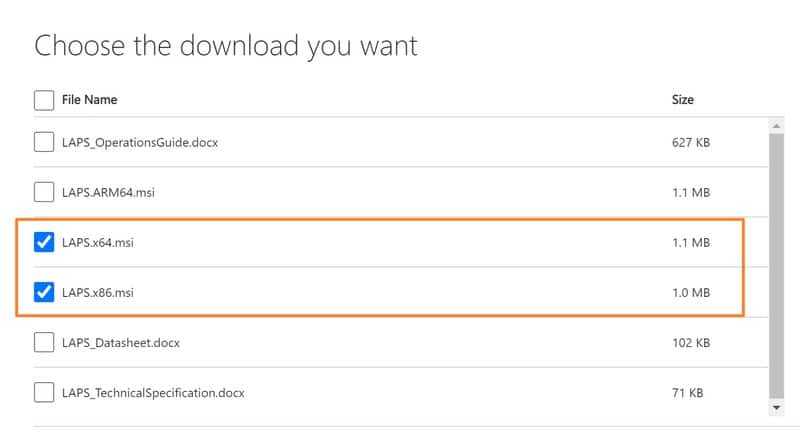Click the LAPS.x64.msi file name
The image size is (800, 446).
[97, 243]
